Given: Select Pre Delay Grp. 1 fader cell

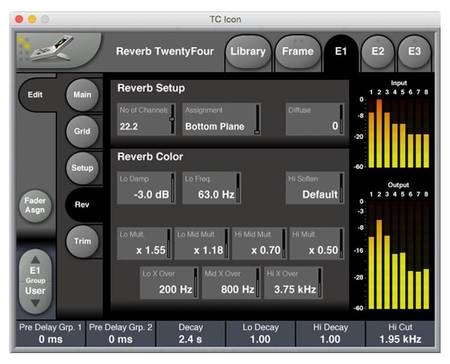Looking at the screenshot, I should coord(51,334).
